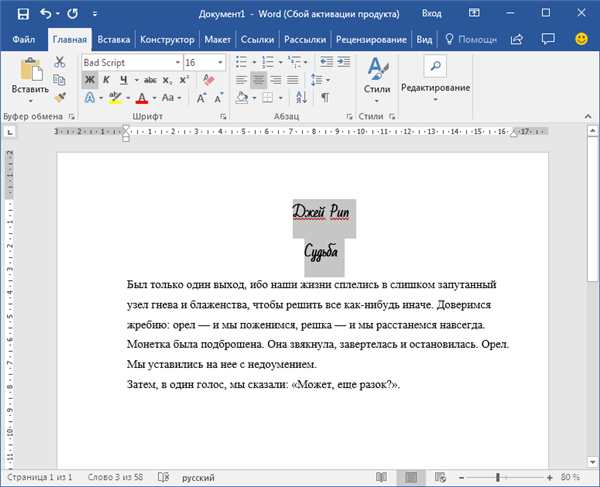Switch to the Рецензирование tab
600x487 pixels.
[x=371, y=40]
